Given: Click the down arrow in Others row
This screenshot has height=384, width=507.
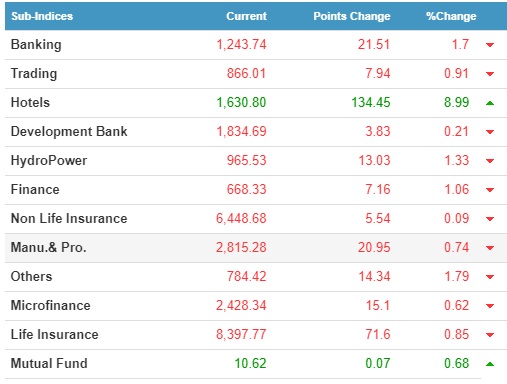Looking at the screenshot, I should coord(490,277).
